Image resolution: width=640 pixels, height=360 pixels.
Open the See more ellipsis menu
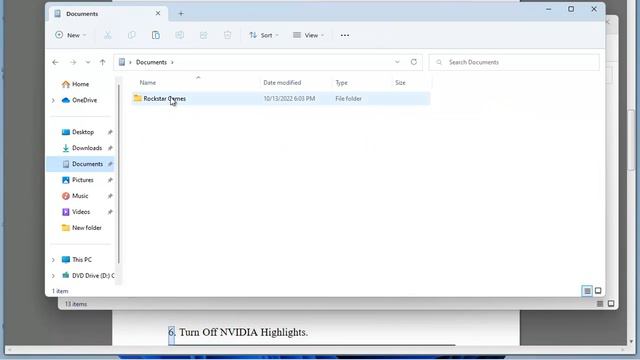345,35
